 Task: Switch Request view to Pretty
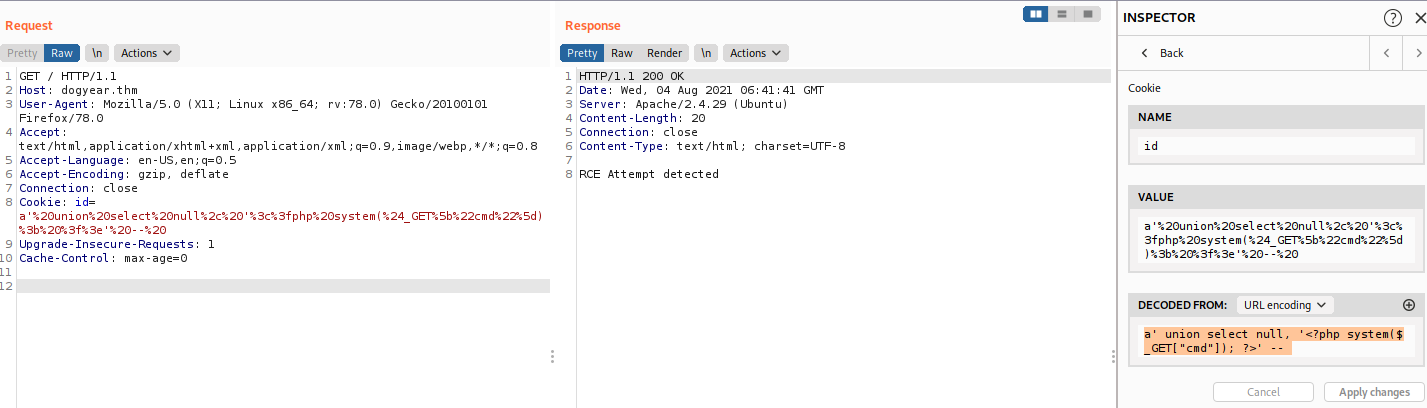tap(21, 53)
